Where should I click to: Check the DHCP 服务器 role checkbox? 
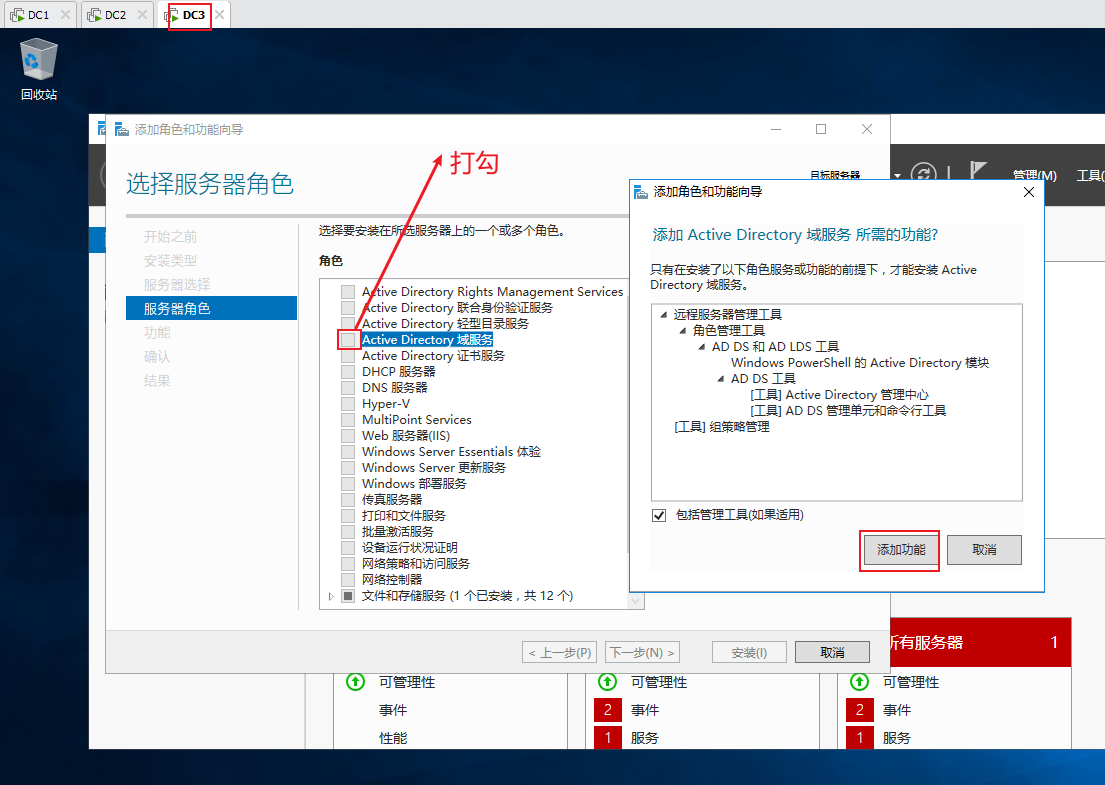click(348, 371)
